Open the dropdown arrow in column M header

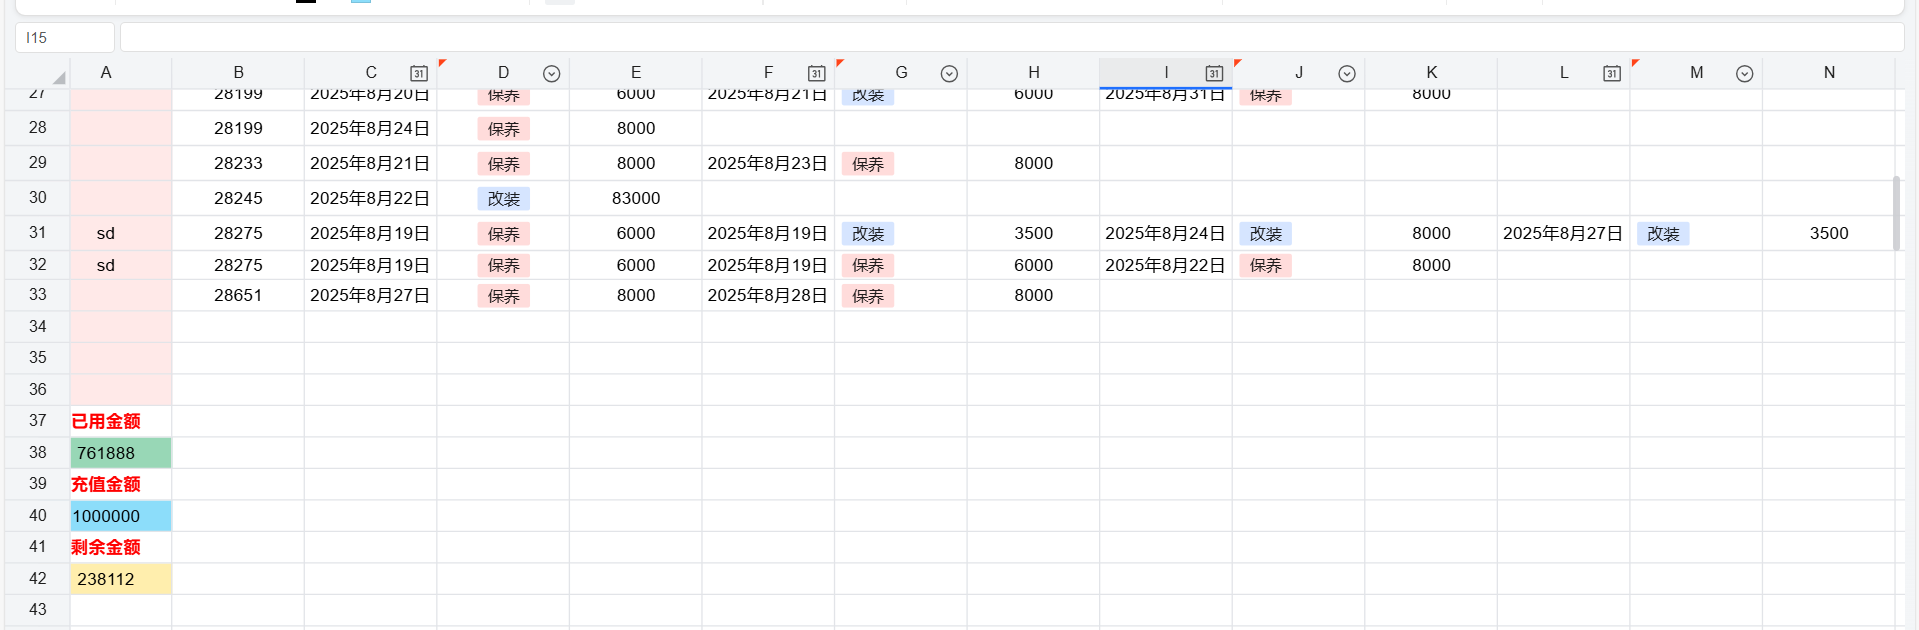point(1744,74)
